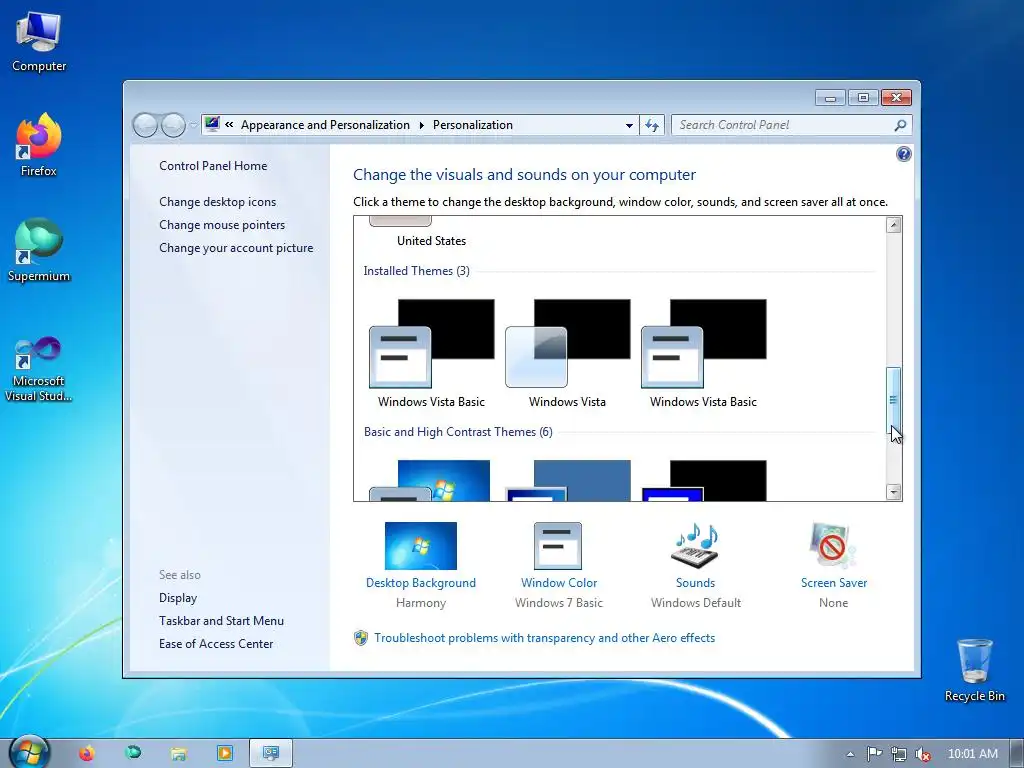Click the Show desktop button

(1017, 754)
